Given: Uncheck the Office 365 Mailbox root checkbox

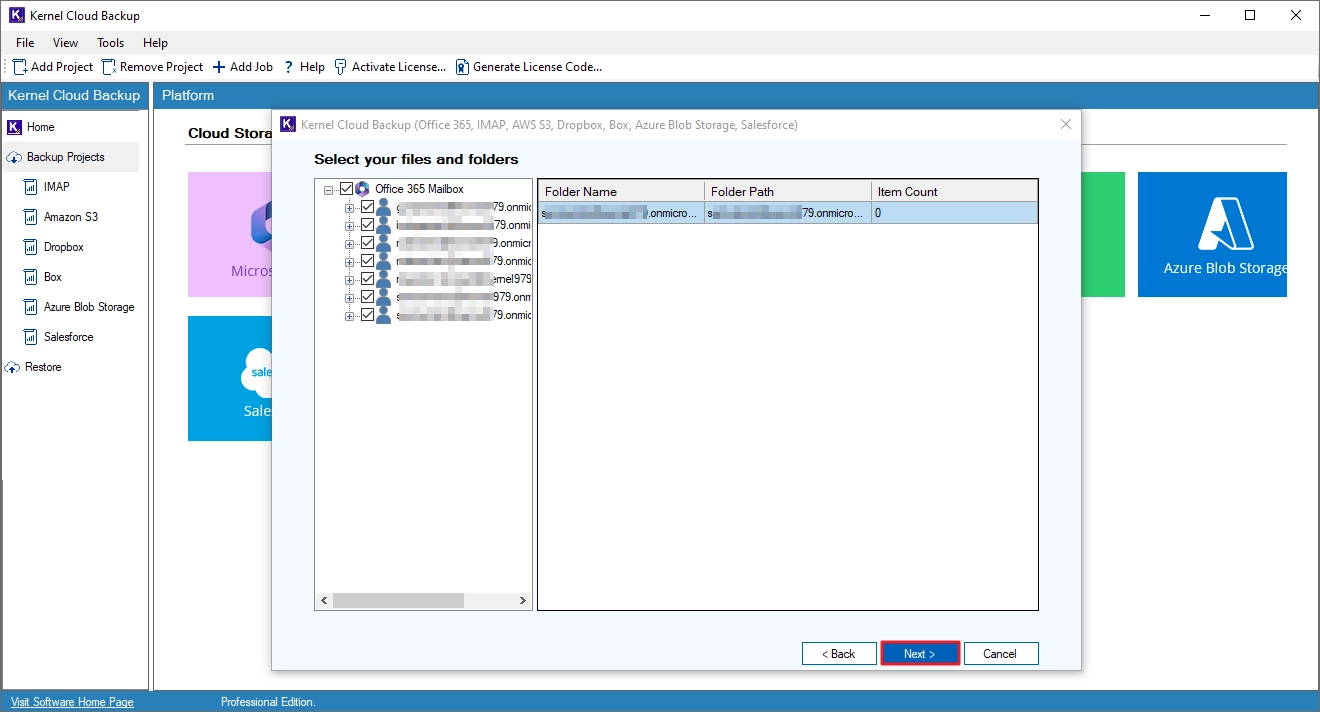Looking at the screenshot, I should click(x=346, y=189).
